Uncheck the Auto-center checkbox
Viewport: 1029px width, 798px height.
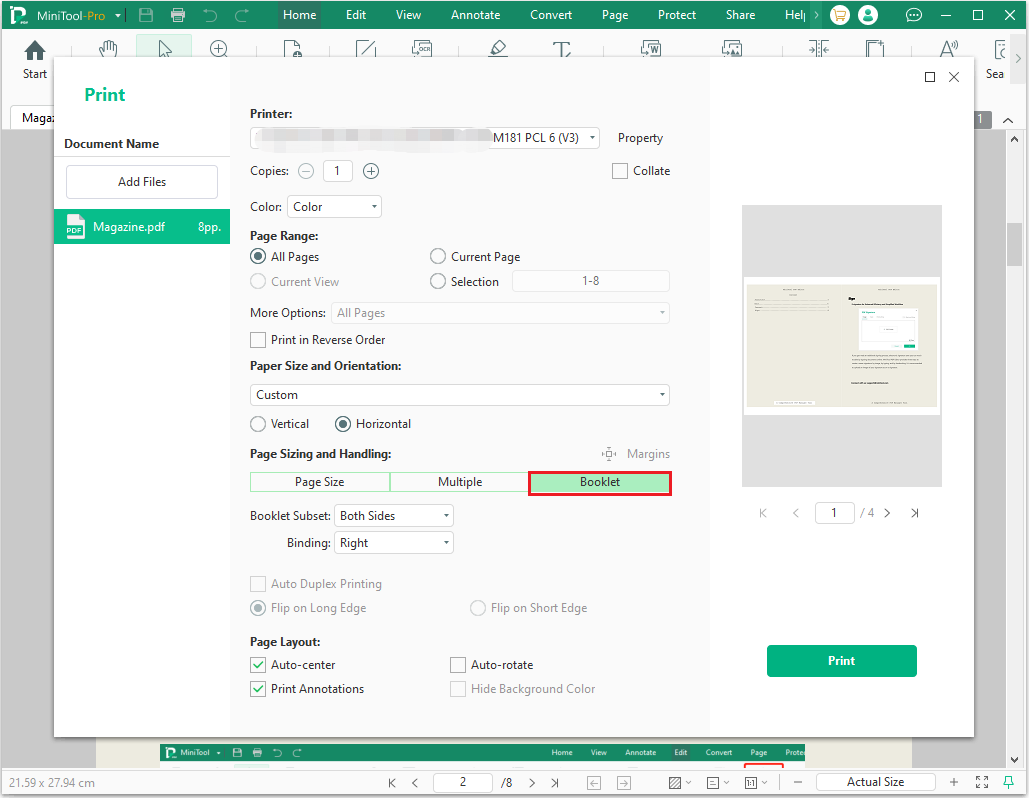(258, 665)
